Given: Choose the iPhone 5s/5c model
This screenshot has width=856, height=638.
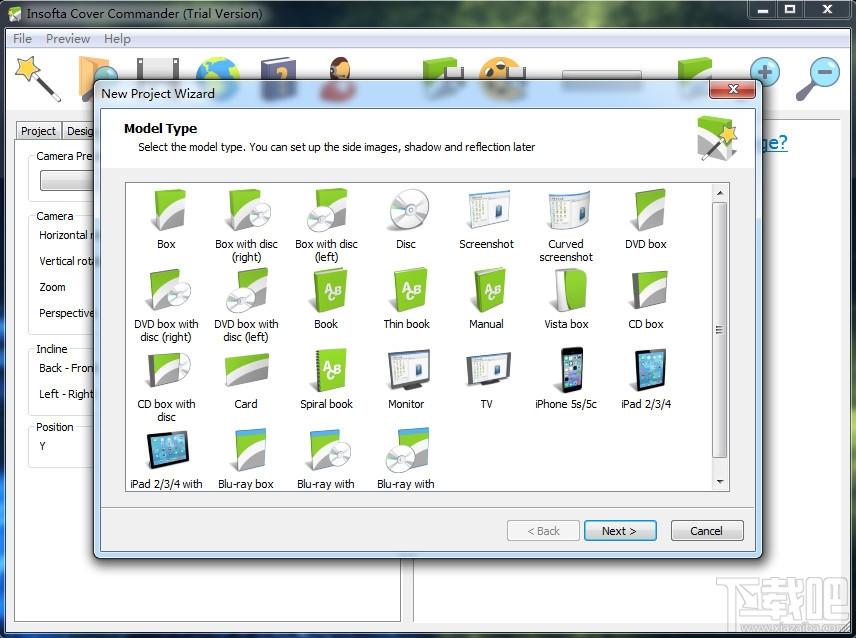Looking at the screenshot, I should coord(566,379).
